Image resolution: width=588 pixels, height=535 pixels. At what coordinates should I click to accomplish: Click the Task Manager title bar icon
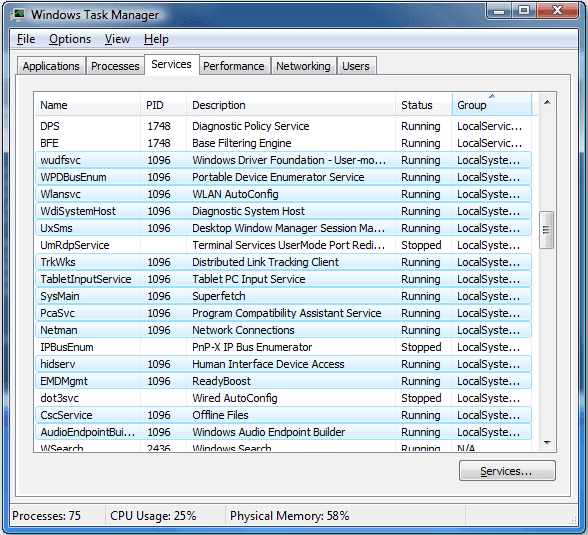pos(18,15)
